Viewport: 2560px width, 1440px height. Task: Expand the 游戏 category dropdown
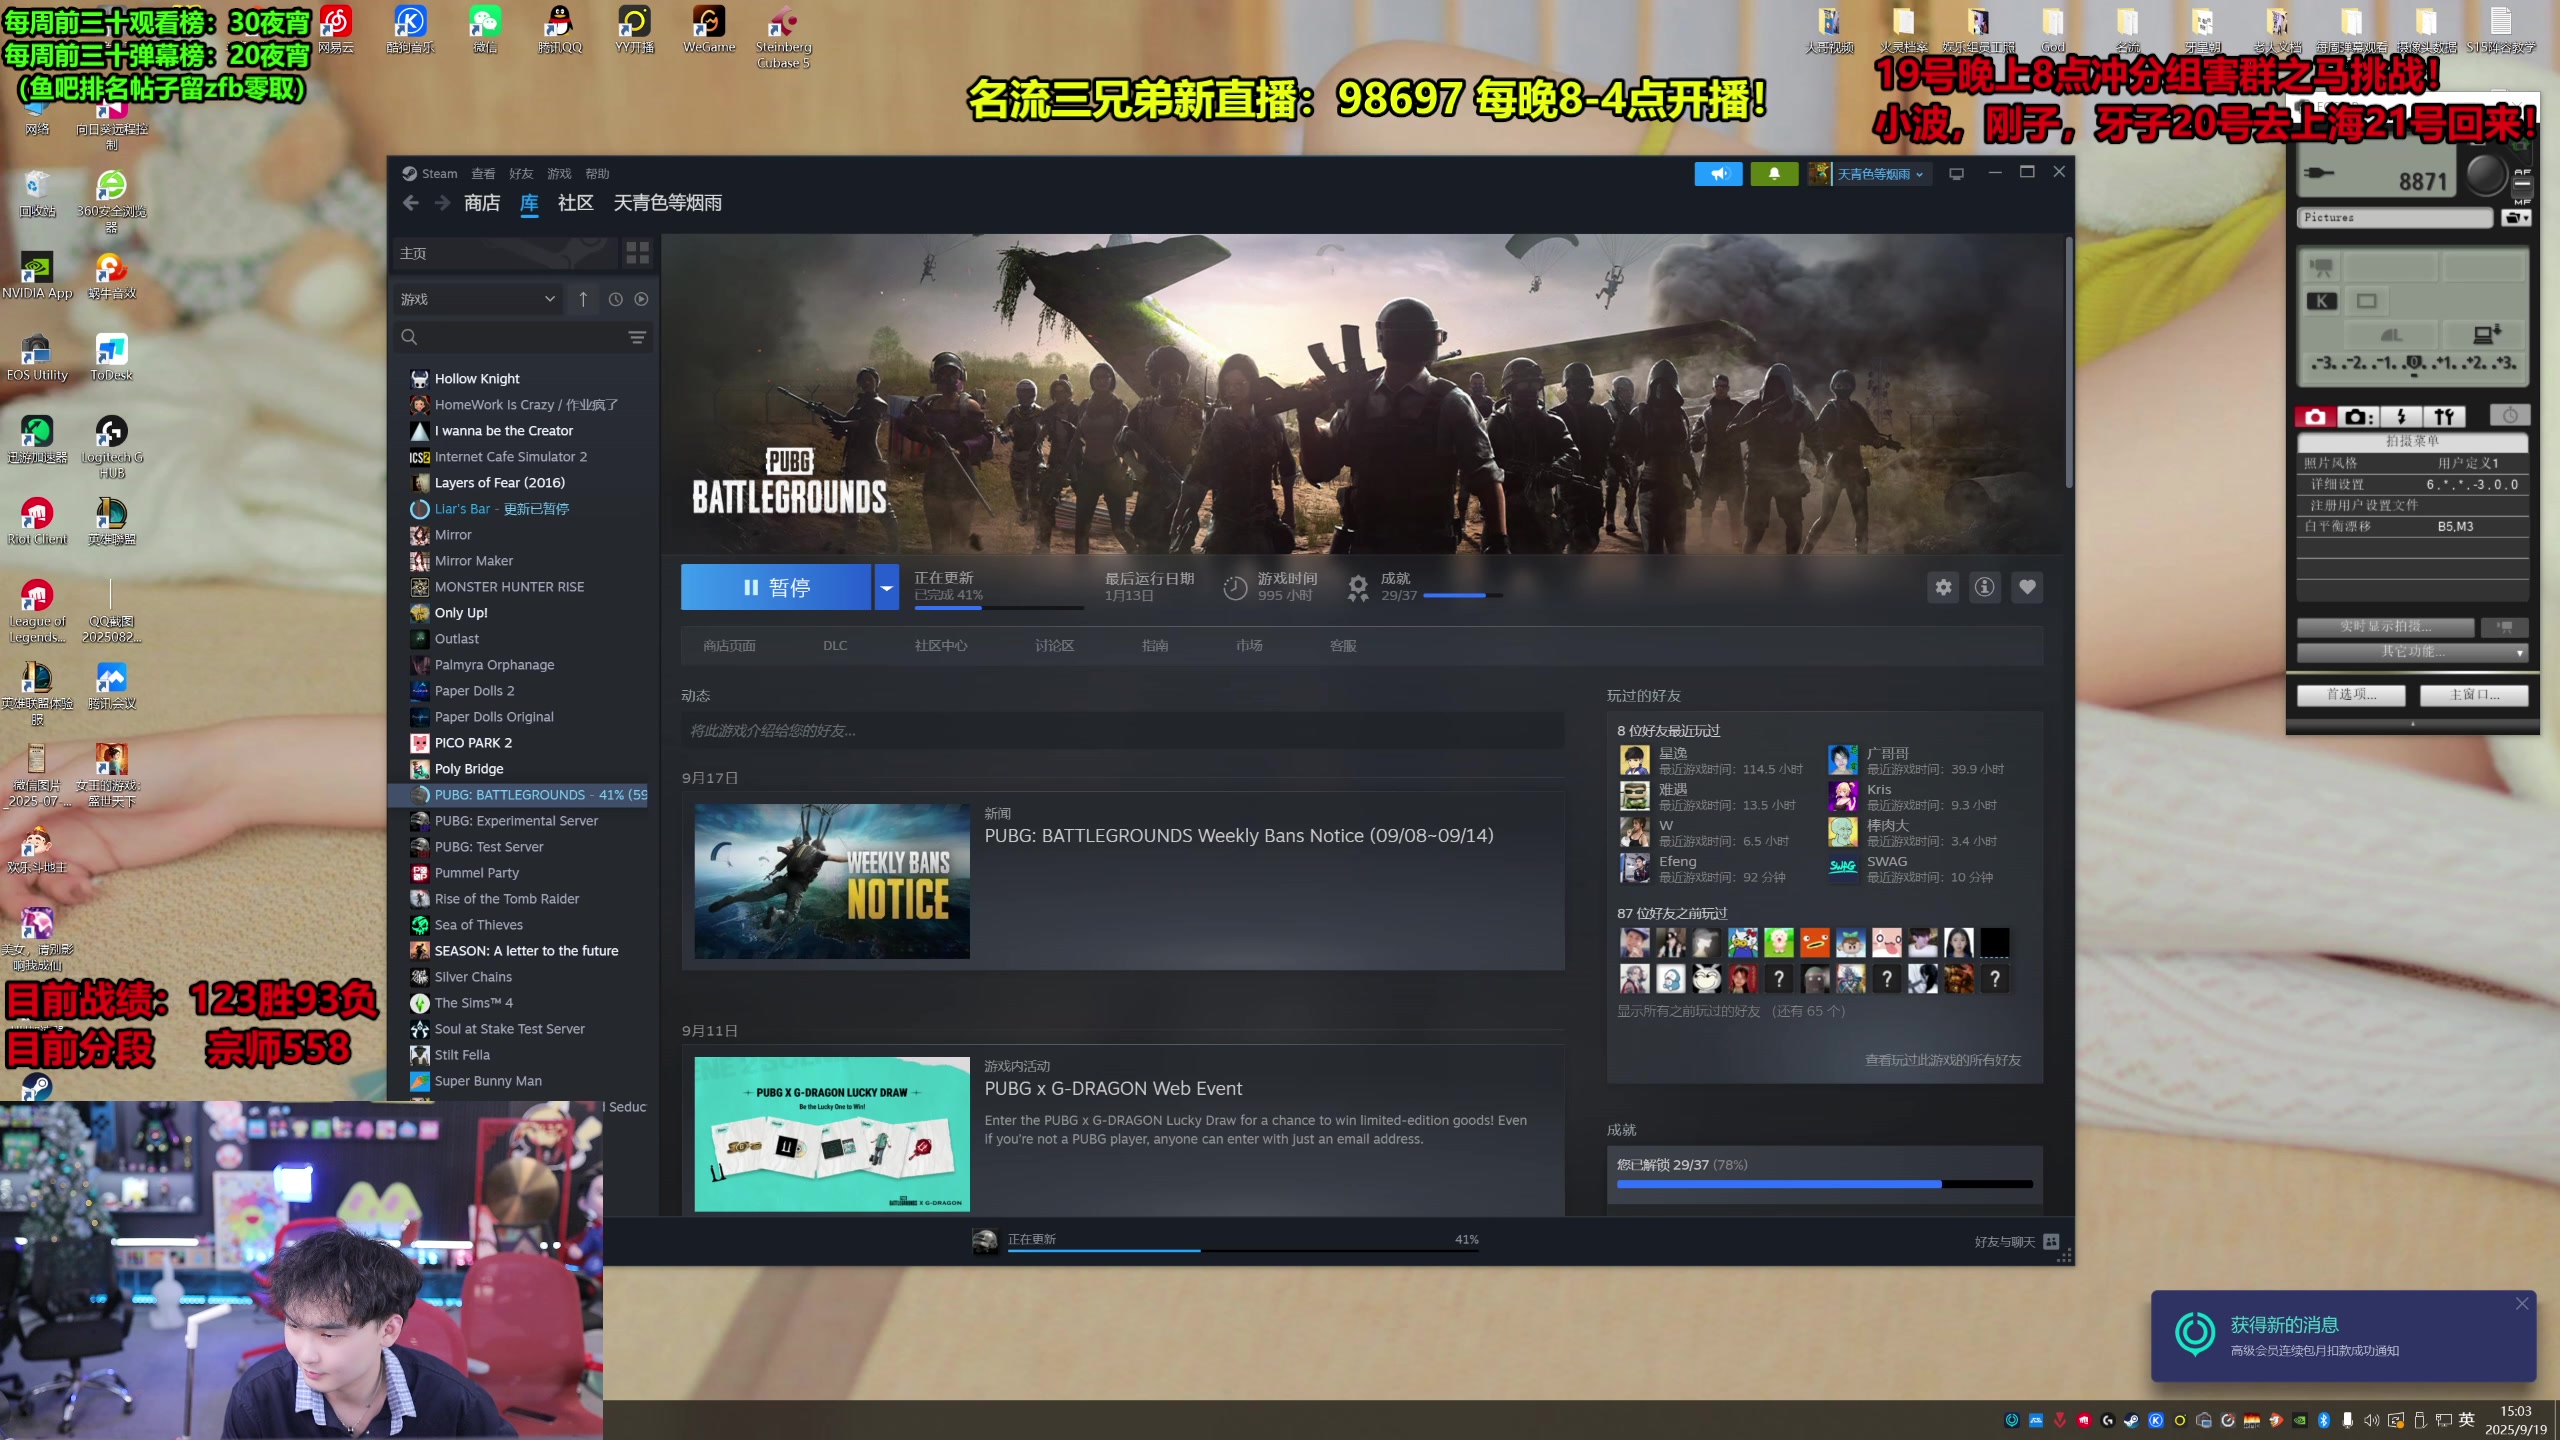click(x=476, y=299)
